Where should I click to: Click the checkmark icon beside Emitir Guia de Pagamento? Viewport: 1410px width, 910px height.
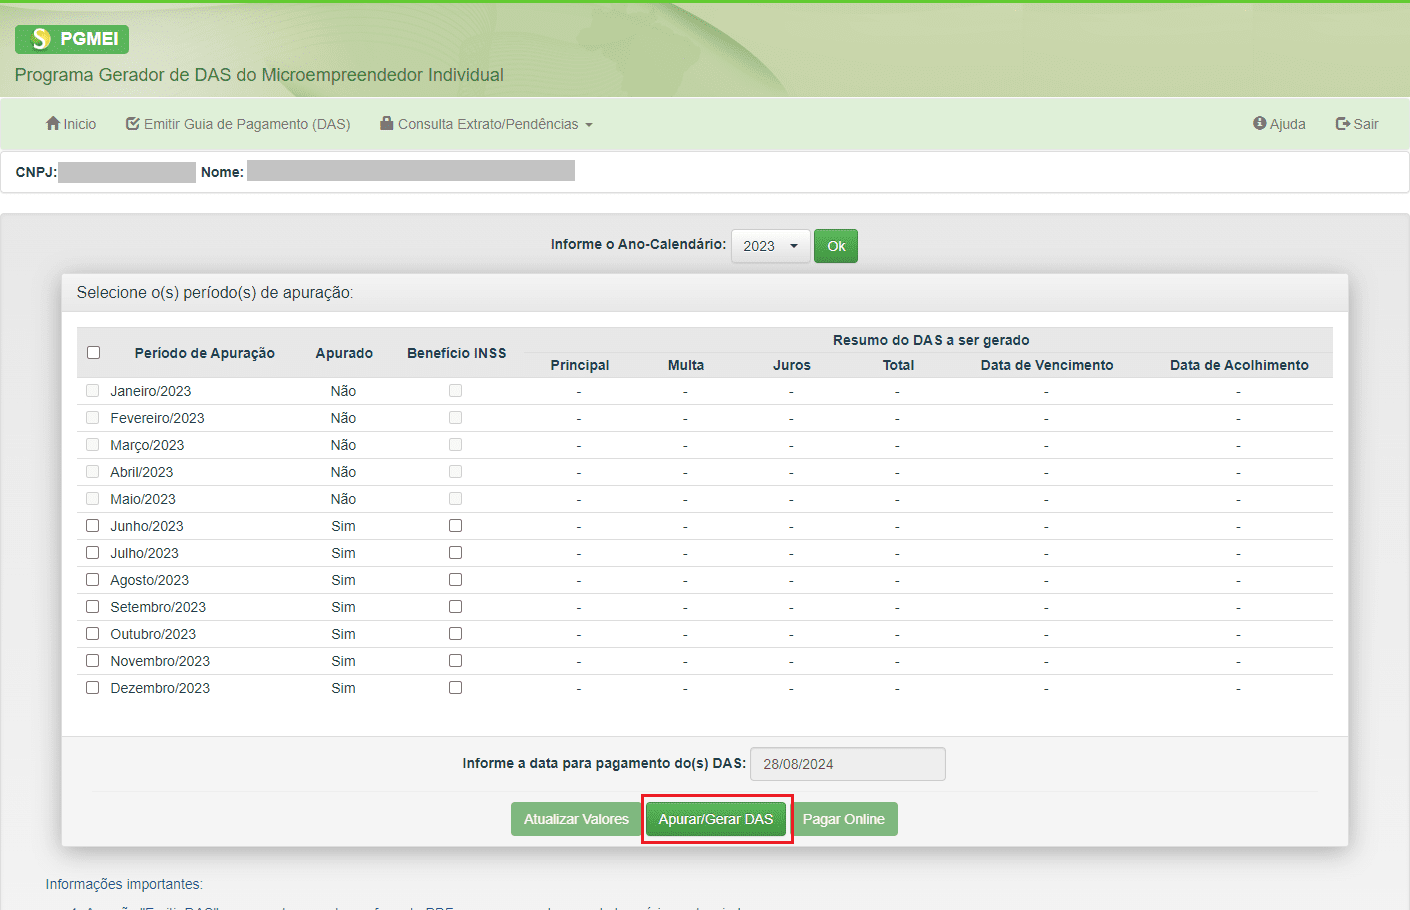pyautogui.click(x=131, y=124)
